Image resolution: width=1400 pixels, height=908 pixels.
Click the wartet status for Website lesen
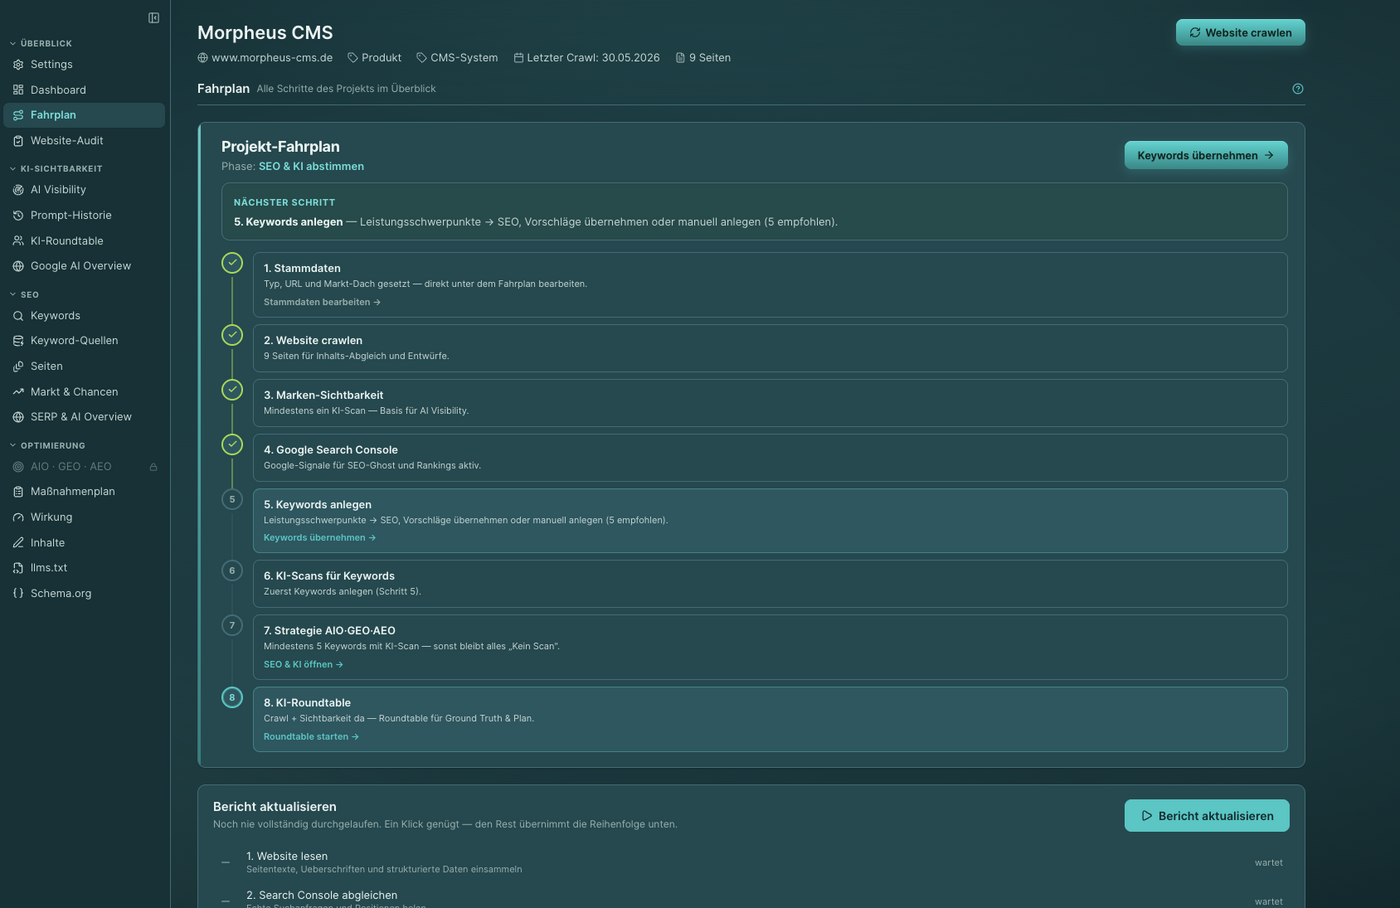point(1269,863)
